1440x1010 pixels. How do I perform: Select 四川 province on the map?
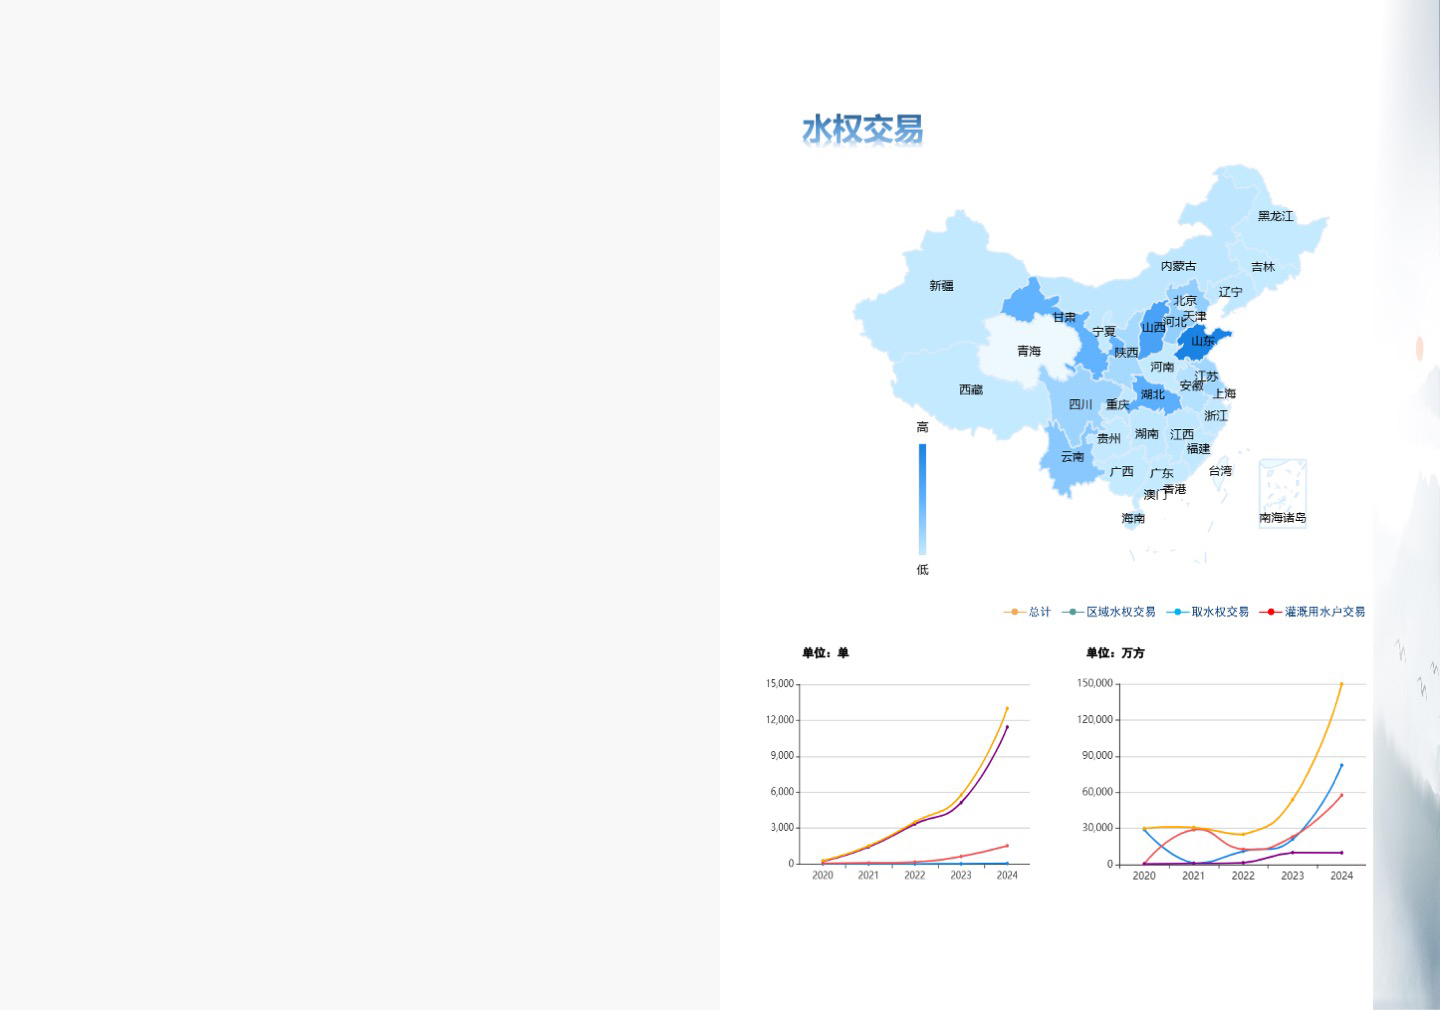click(1080, 405)
